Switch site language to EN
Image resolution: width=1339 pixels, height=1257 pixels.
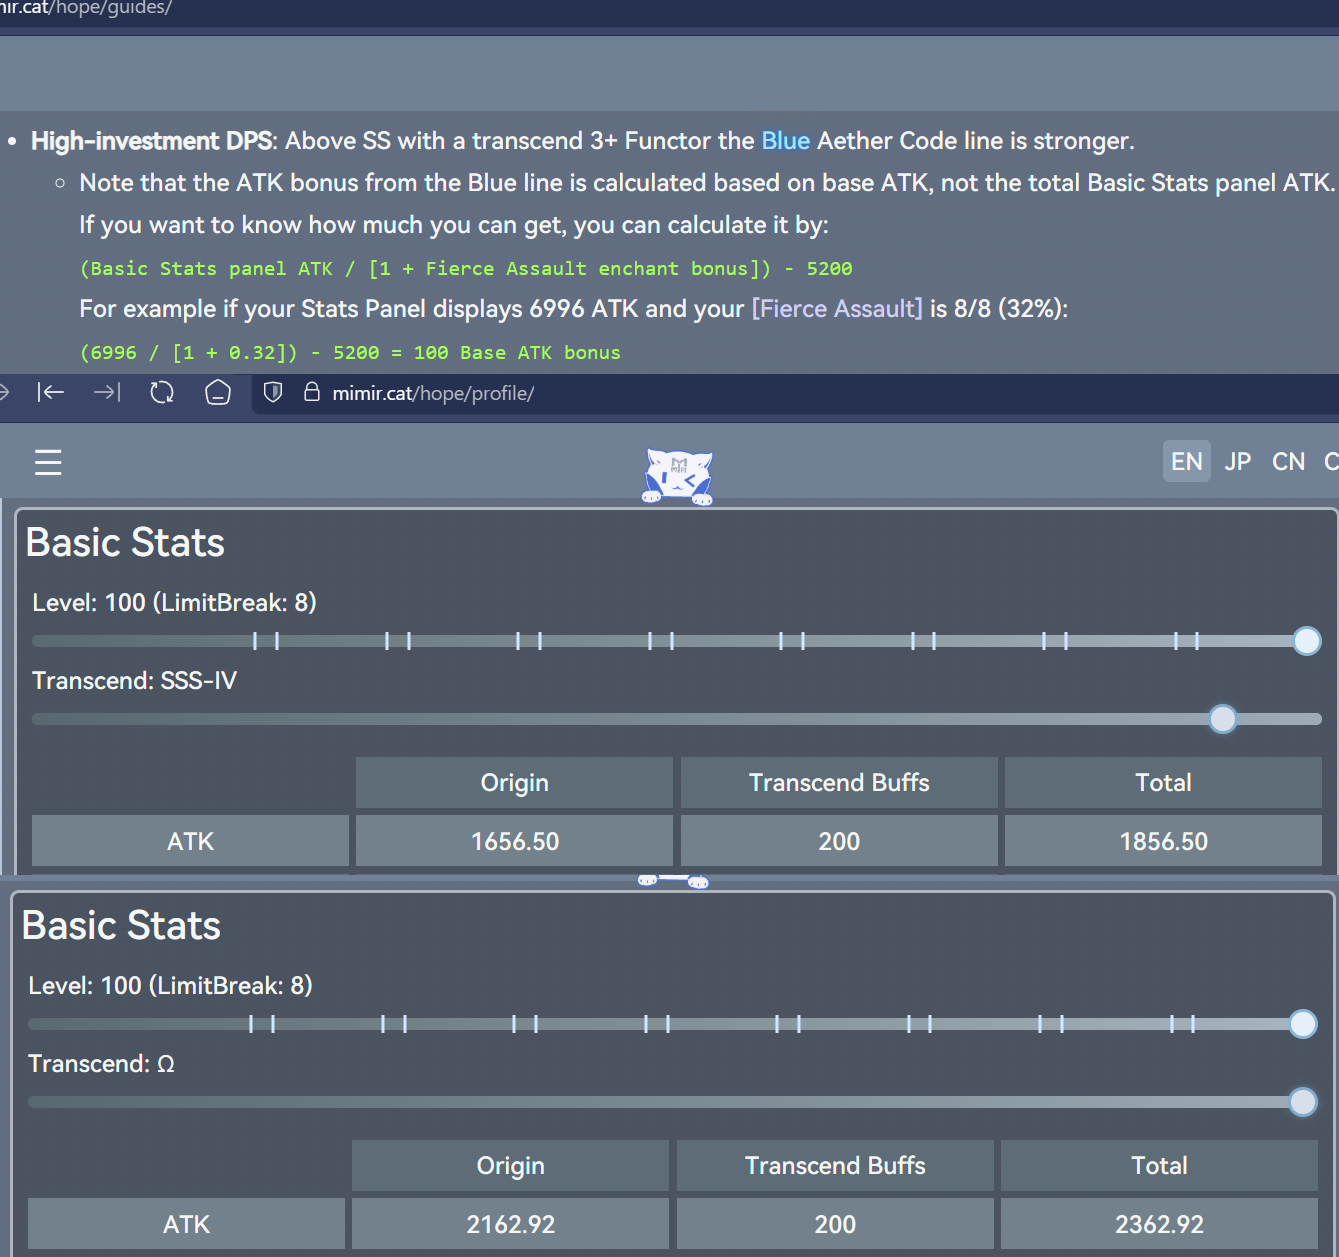1186,461
